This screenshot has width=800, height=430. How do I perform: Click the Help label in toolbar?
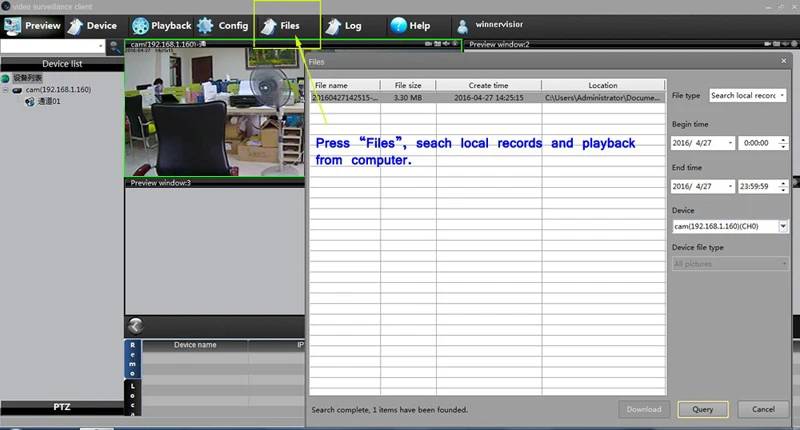tap(419, 26)
